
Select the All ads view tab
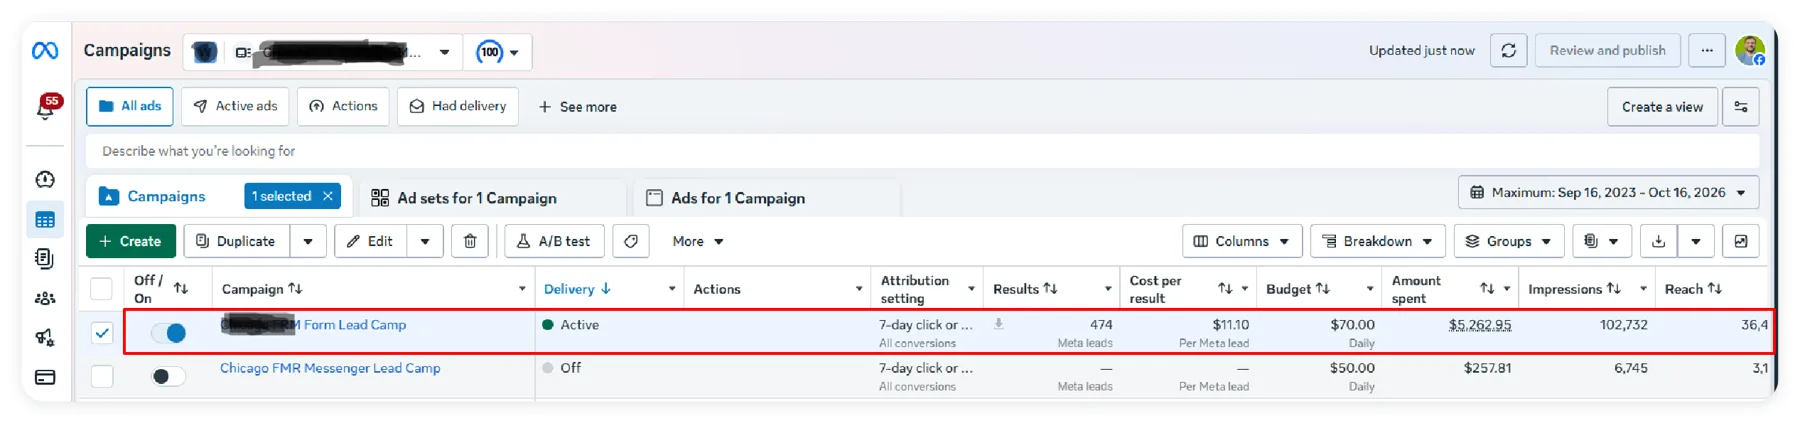[x=130, y=106]
